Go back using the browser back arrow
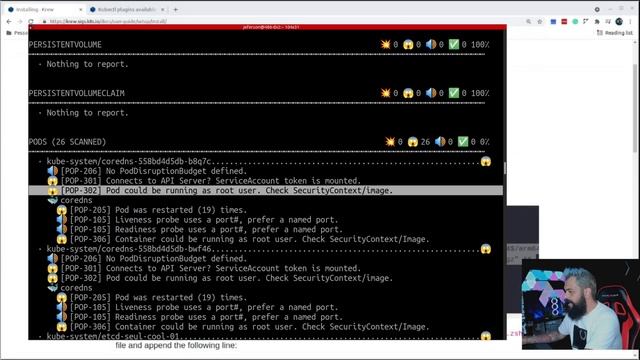The image size is (640, 360). 9,21
